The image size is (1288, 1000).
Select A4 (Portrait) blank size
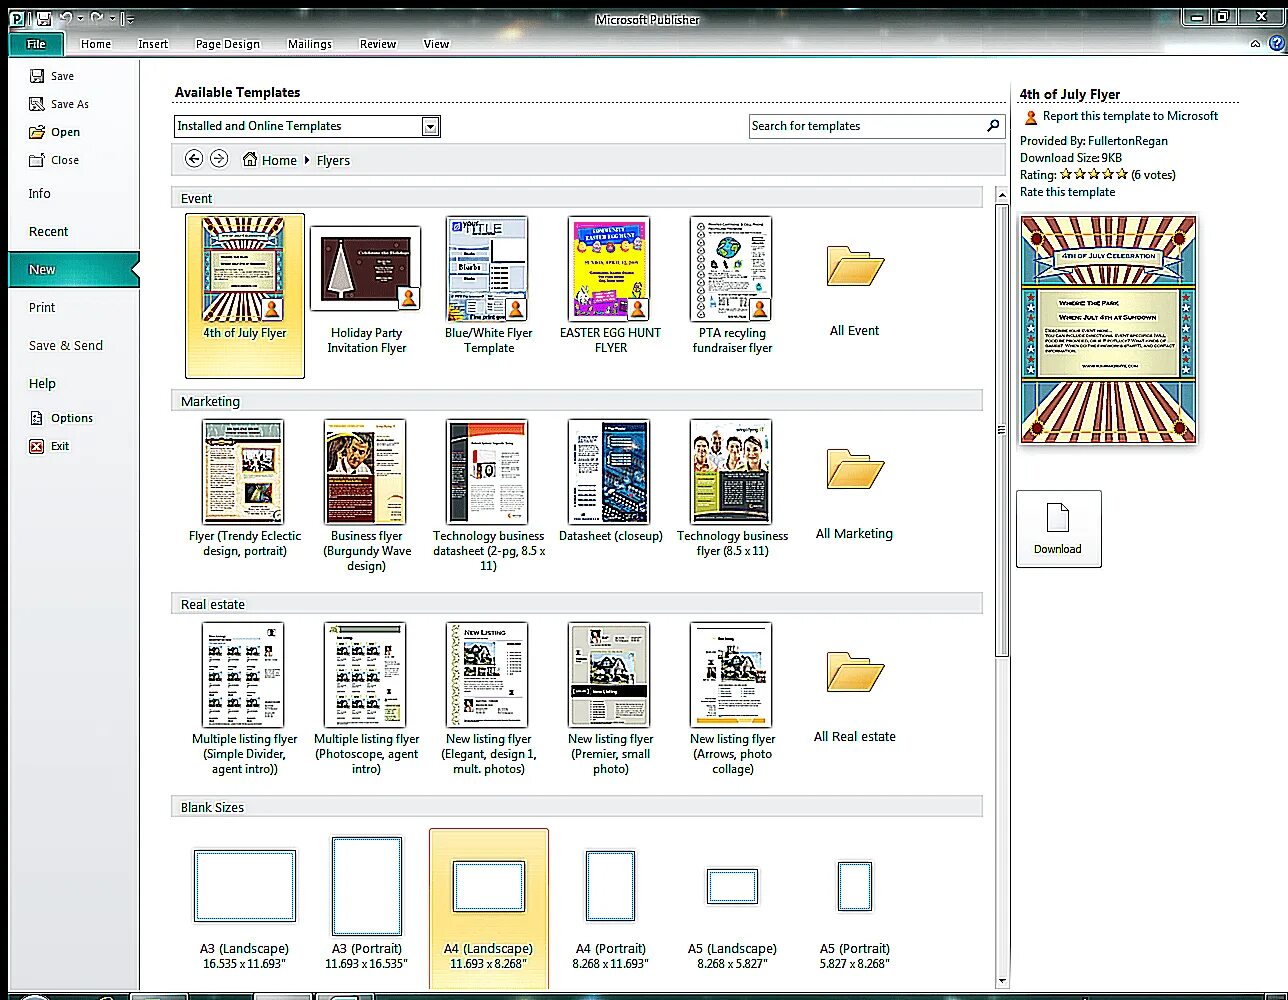point(611,908)
